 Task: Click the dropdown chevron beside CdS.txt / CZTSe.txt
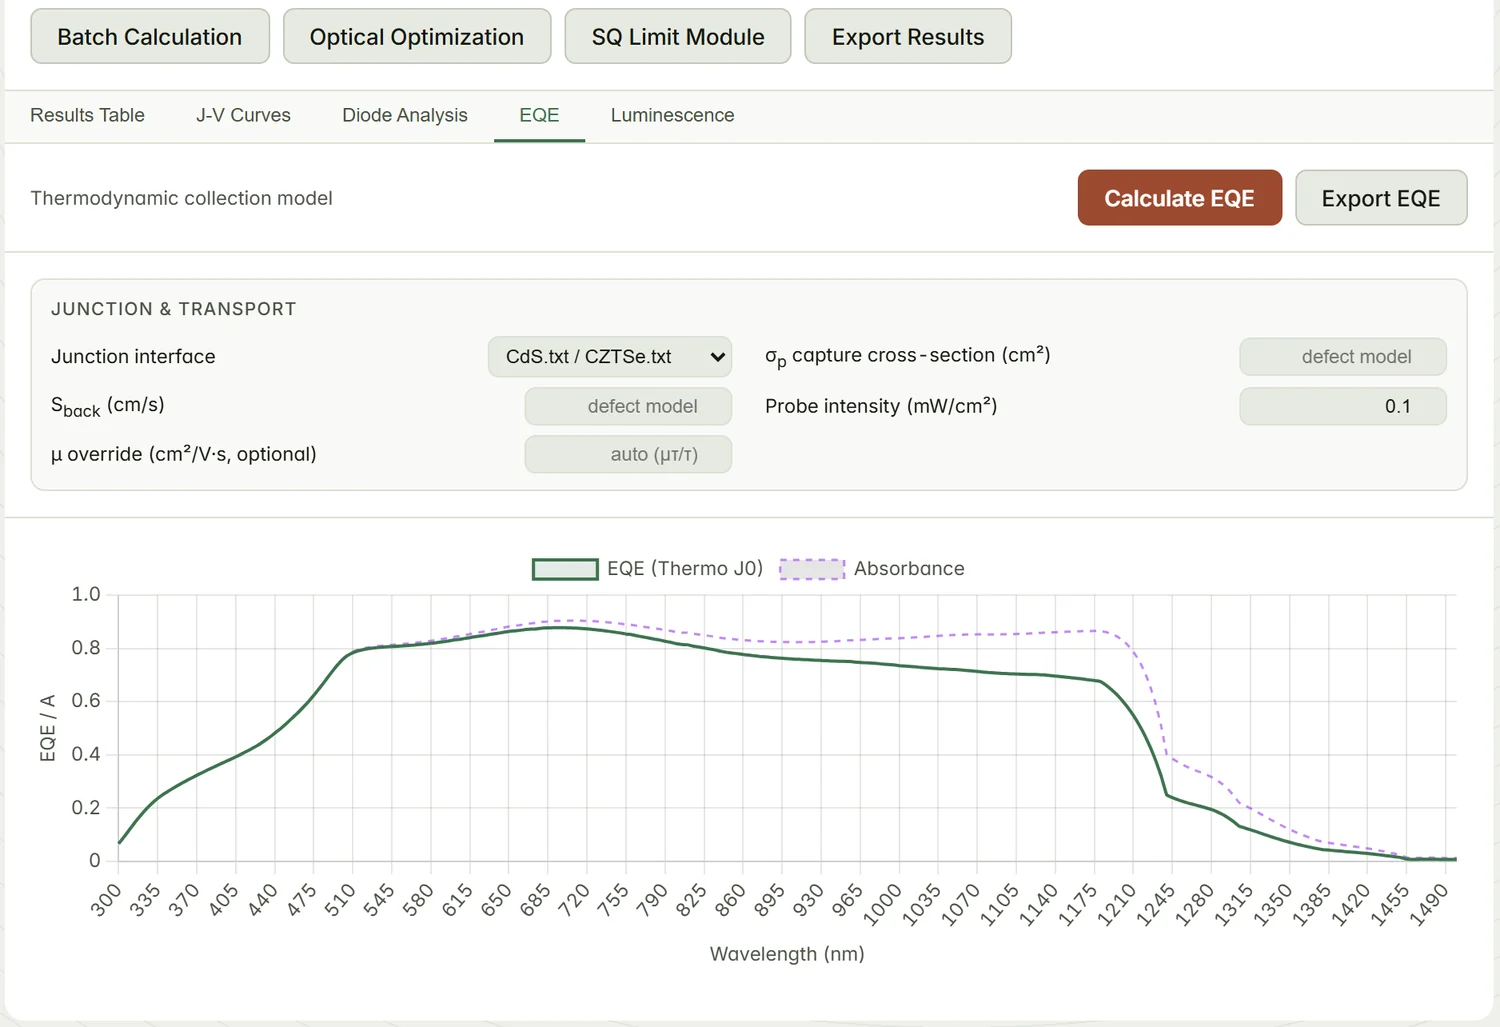(717, 357)
